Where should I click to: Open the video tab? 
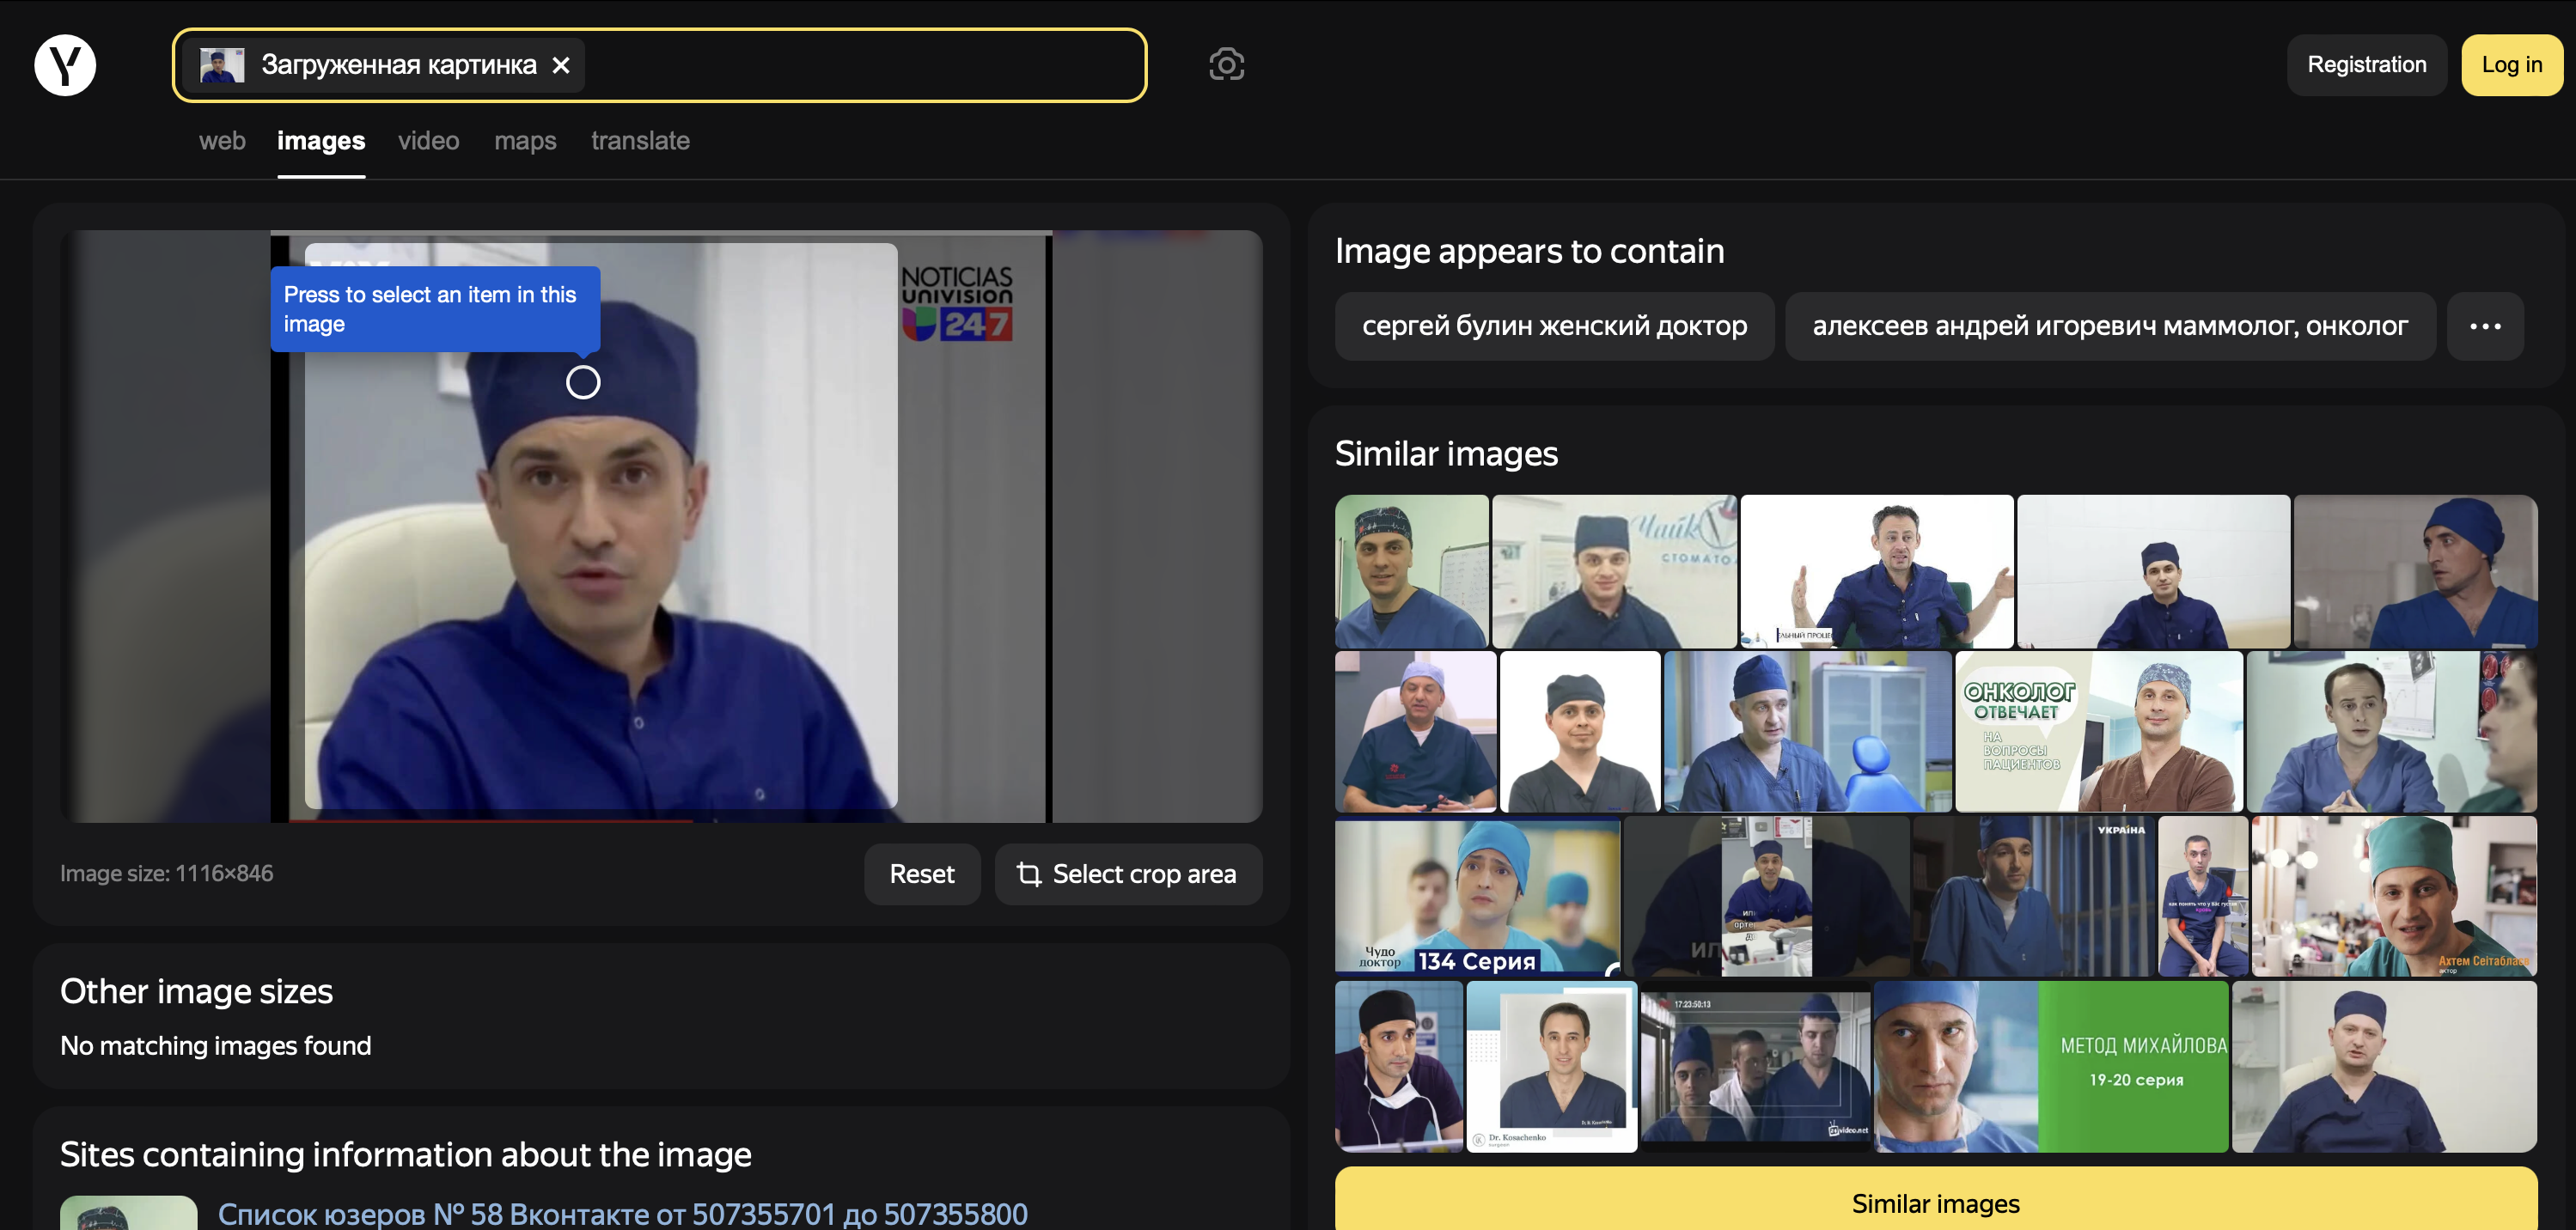[x=428, y=141]
